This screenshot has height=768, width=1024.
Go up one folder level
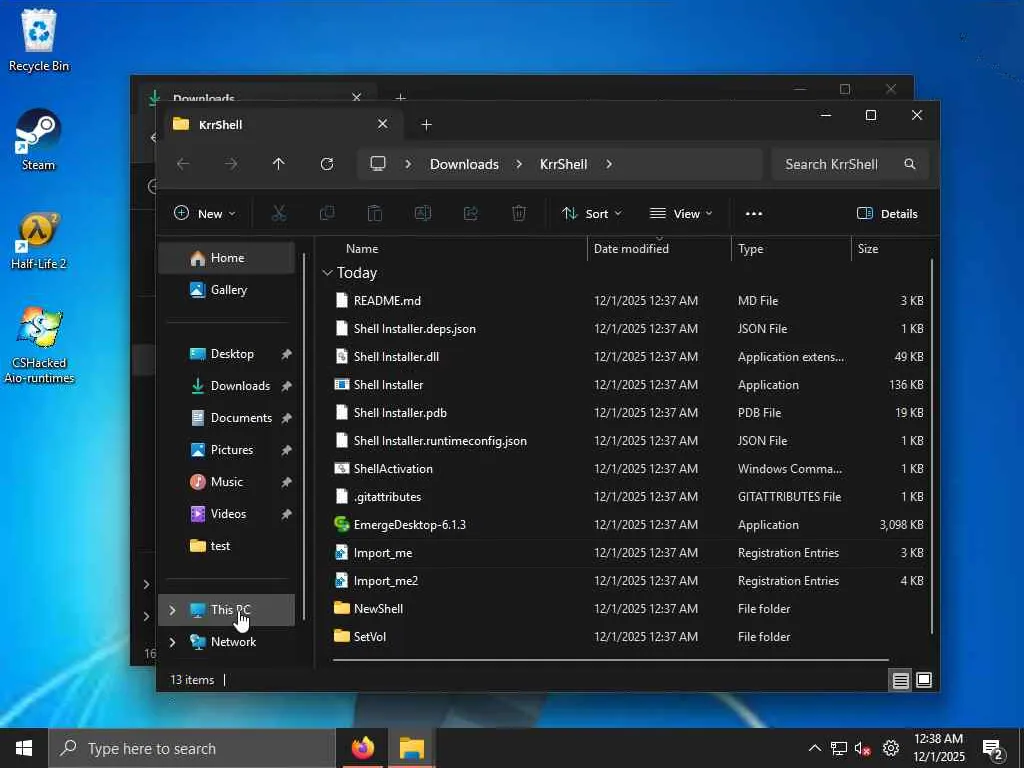point(279,164)
